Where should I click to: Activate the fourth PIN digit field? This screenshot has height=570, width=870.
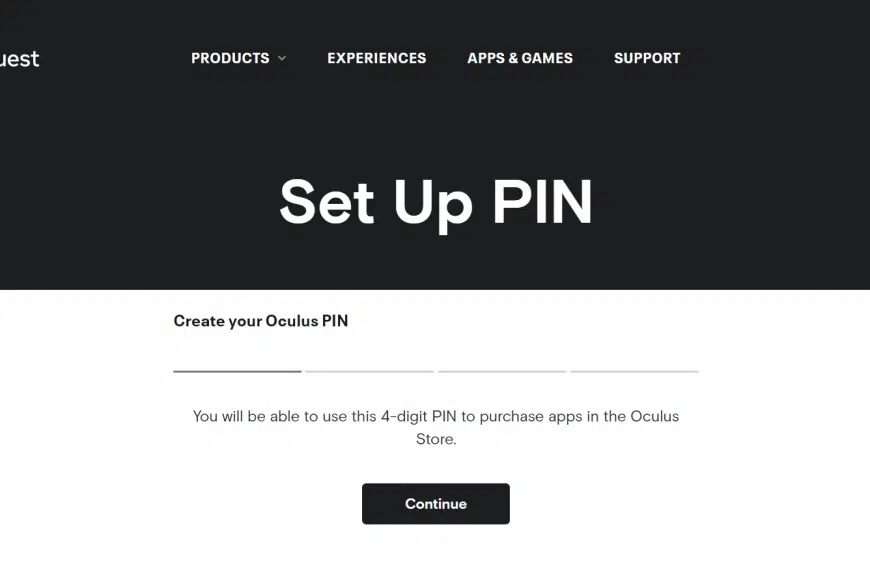(634, 358)
